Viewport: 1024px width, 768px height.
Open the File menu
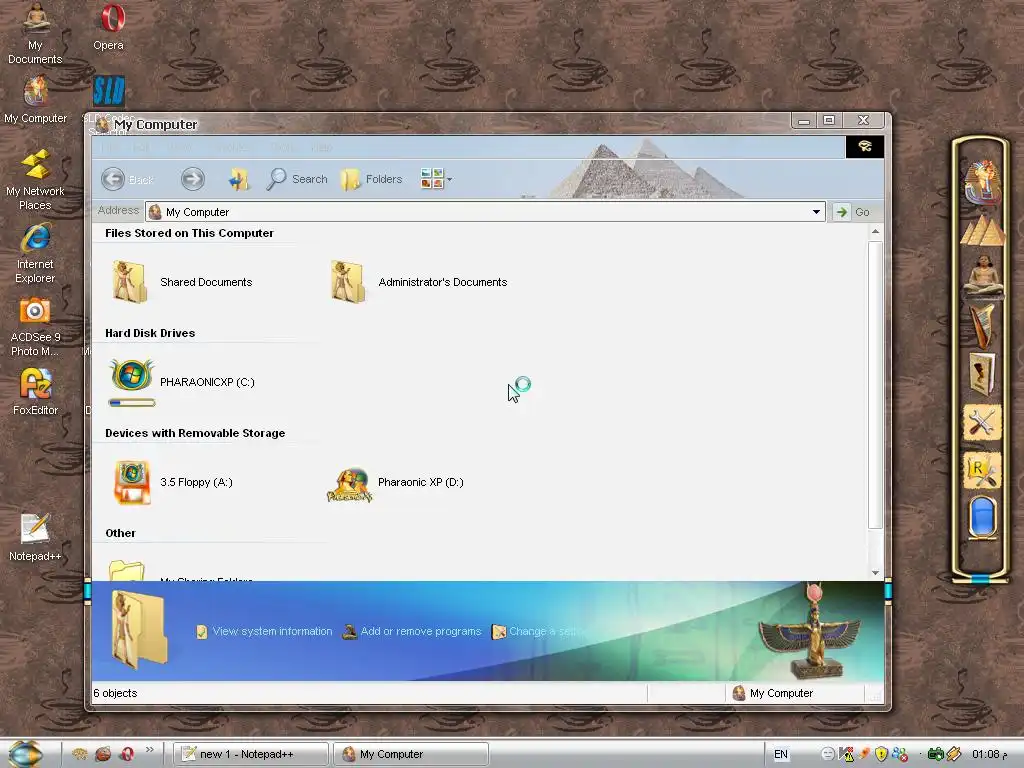[109, 148]
